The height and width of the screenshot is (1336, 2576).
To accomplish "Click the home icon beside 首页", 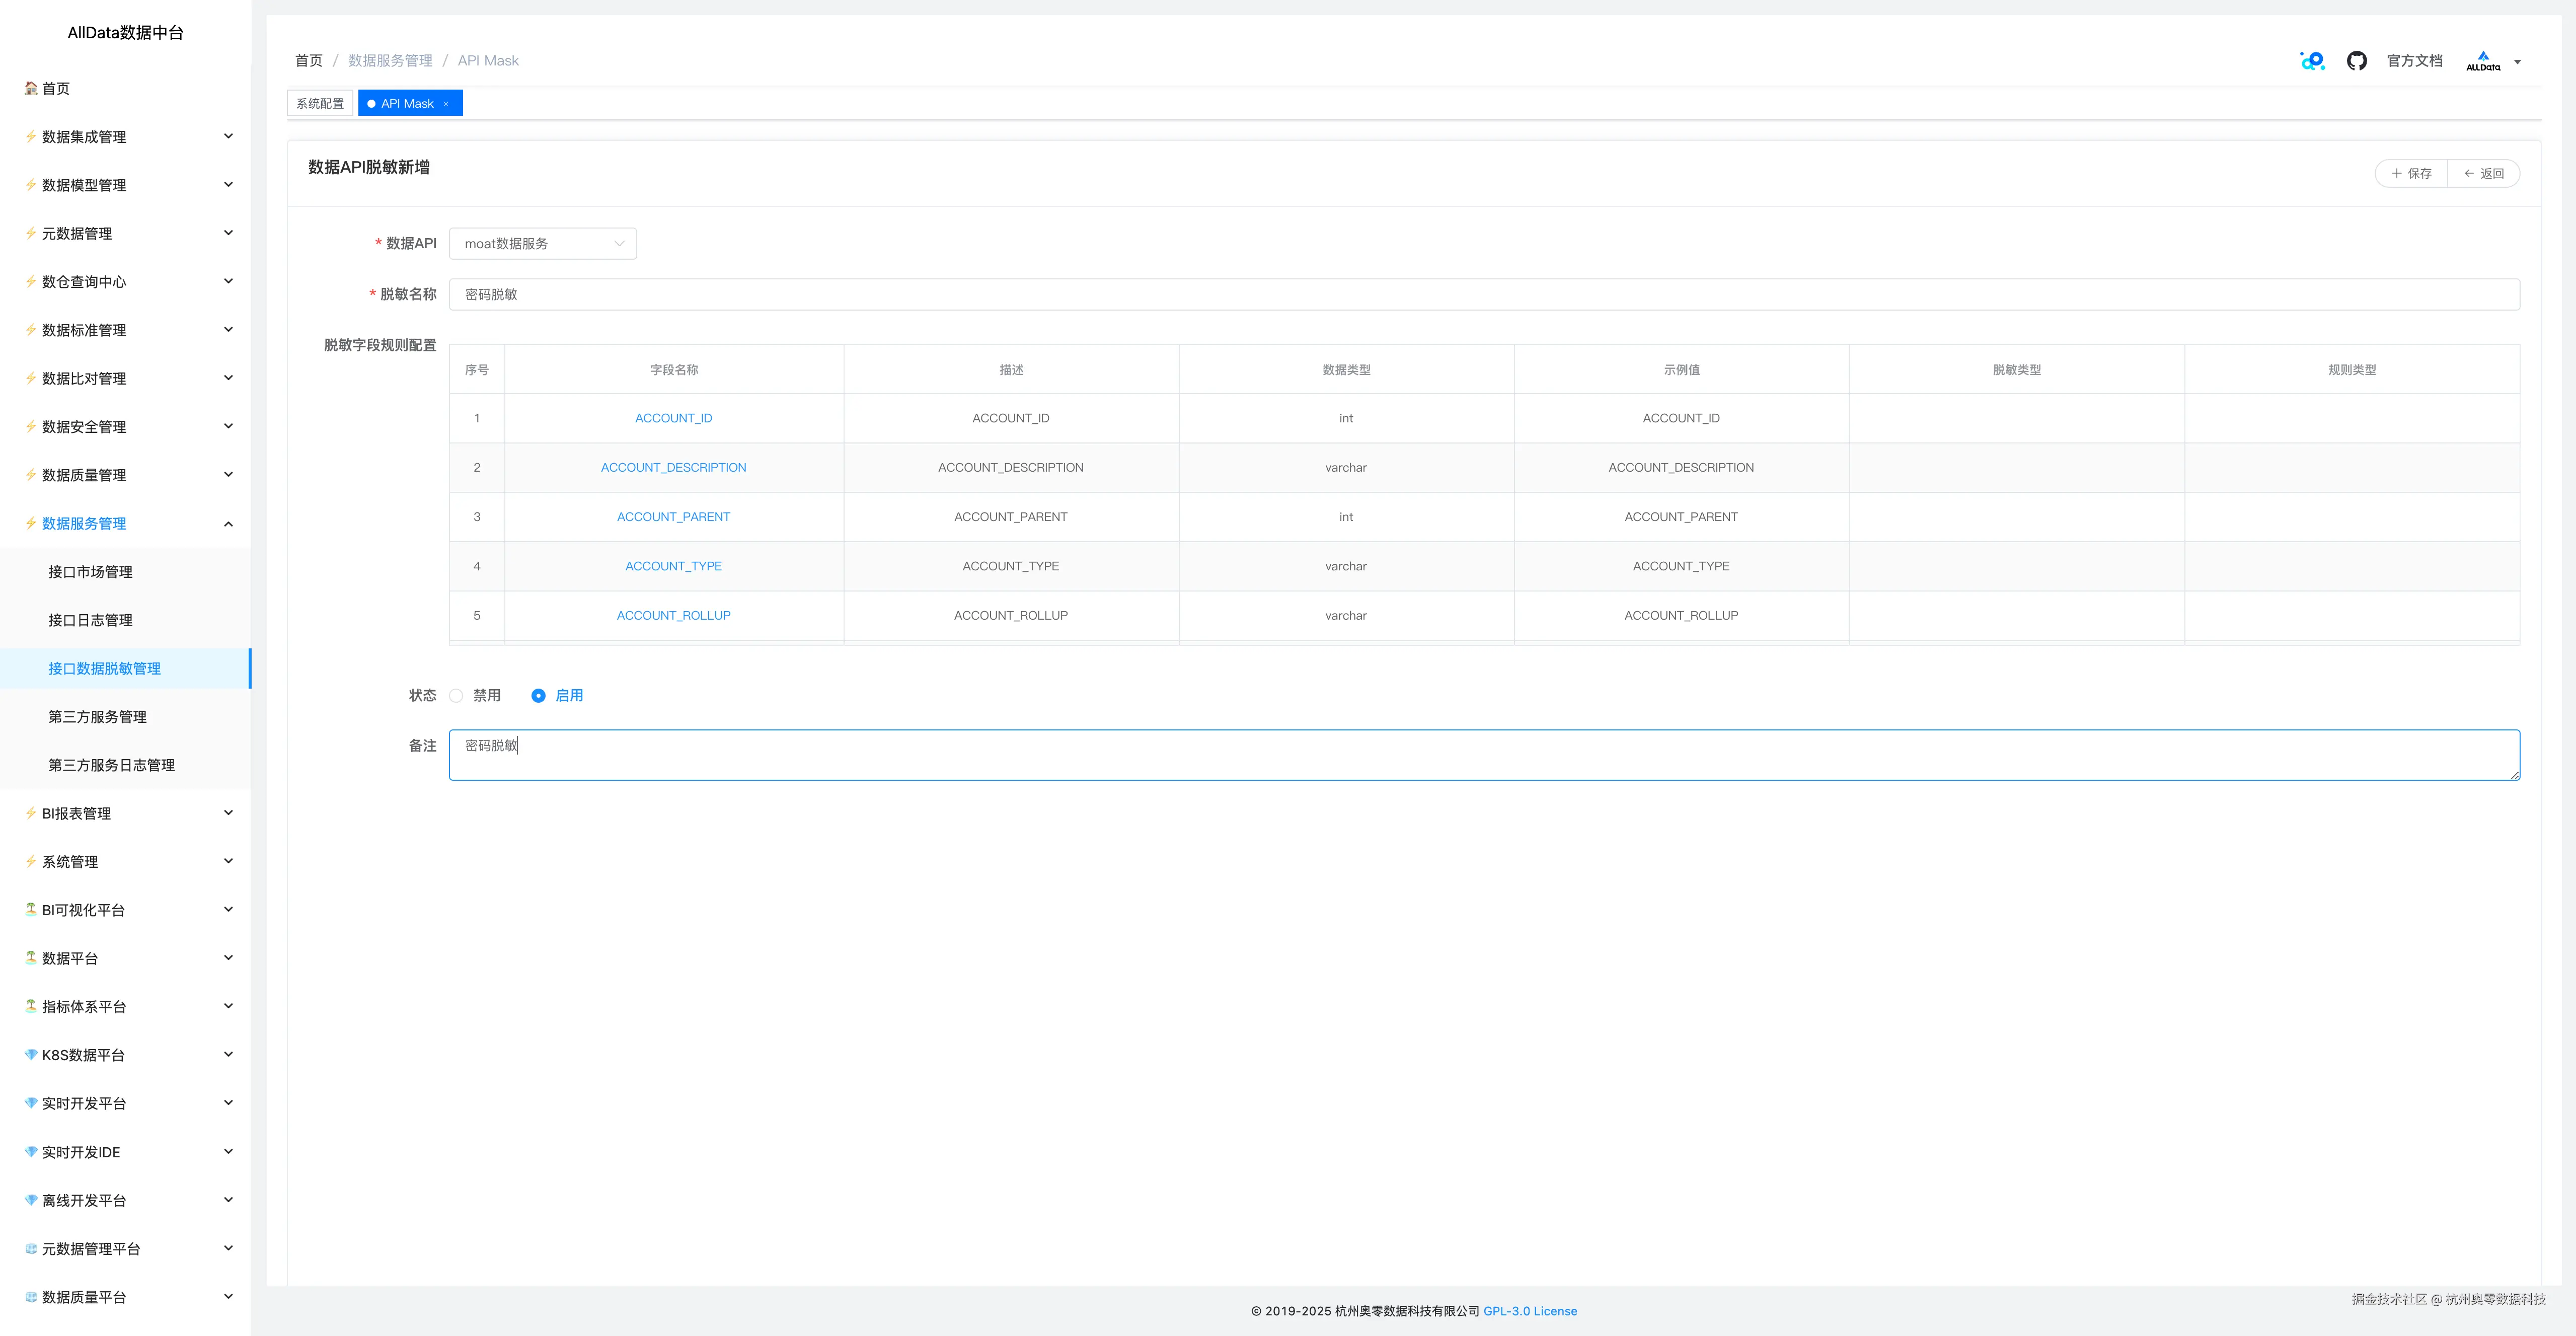I will tap(31, 88).
